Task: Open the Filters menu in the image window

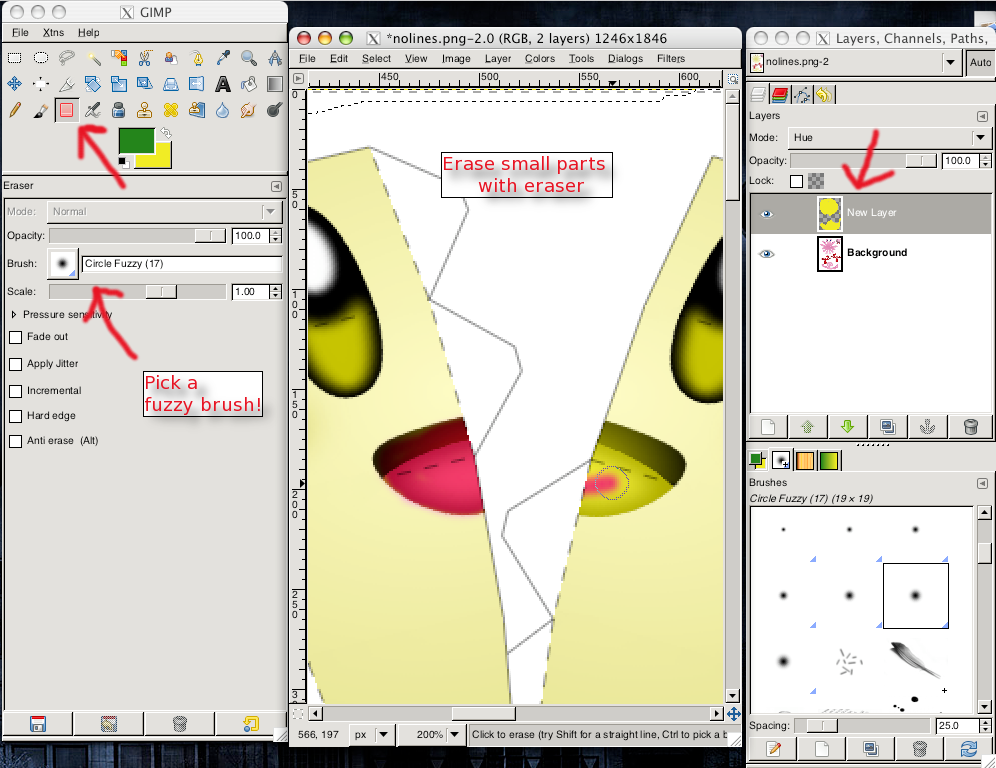Action: (671, 58)
